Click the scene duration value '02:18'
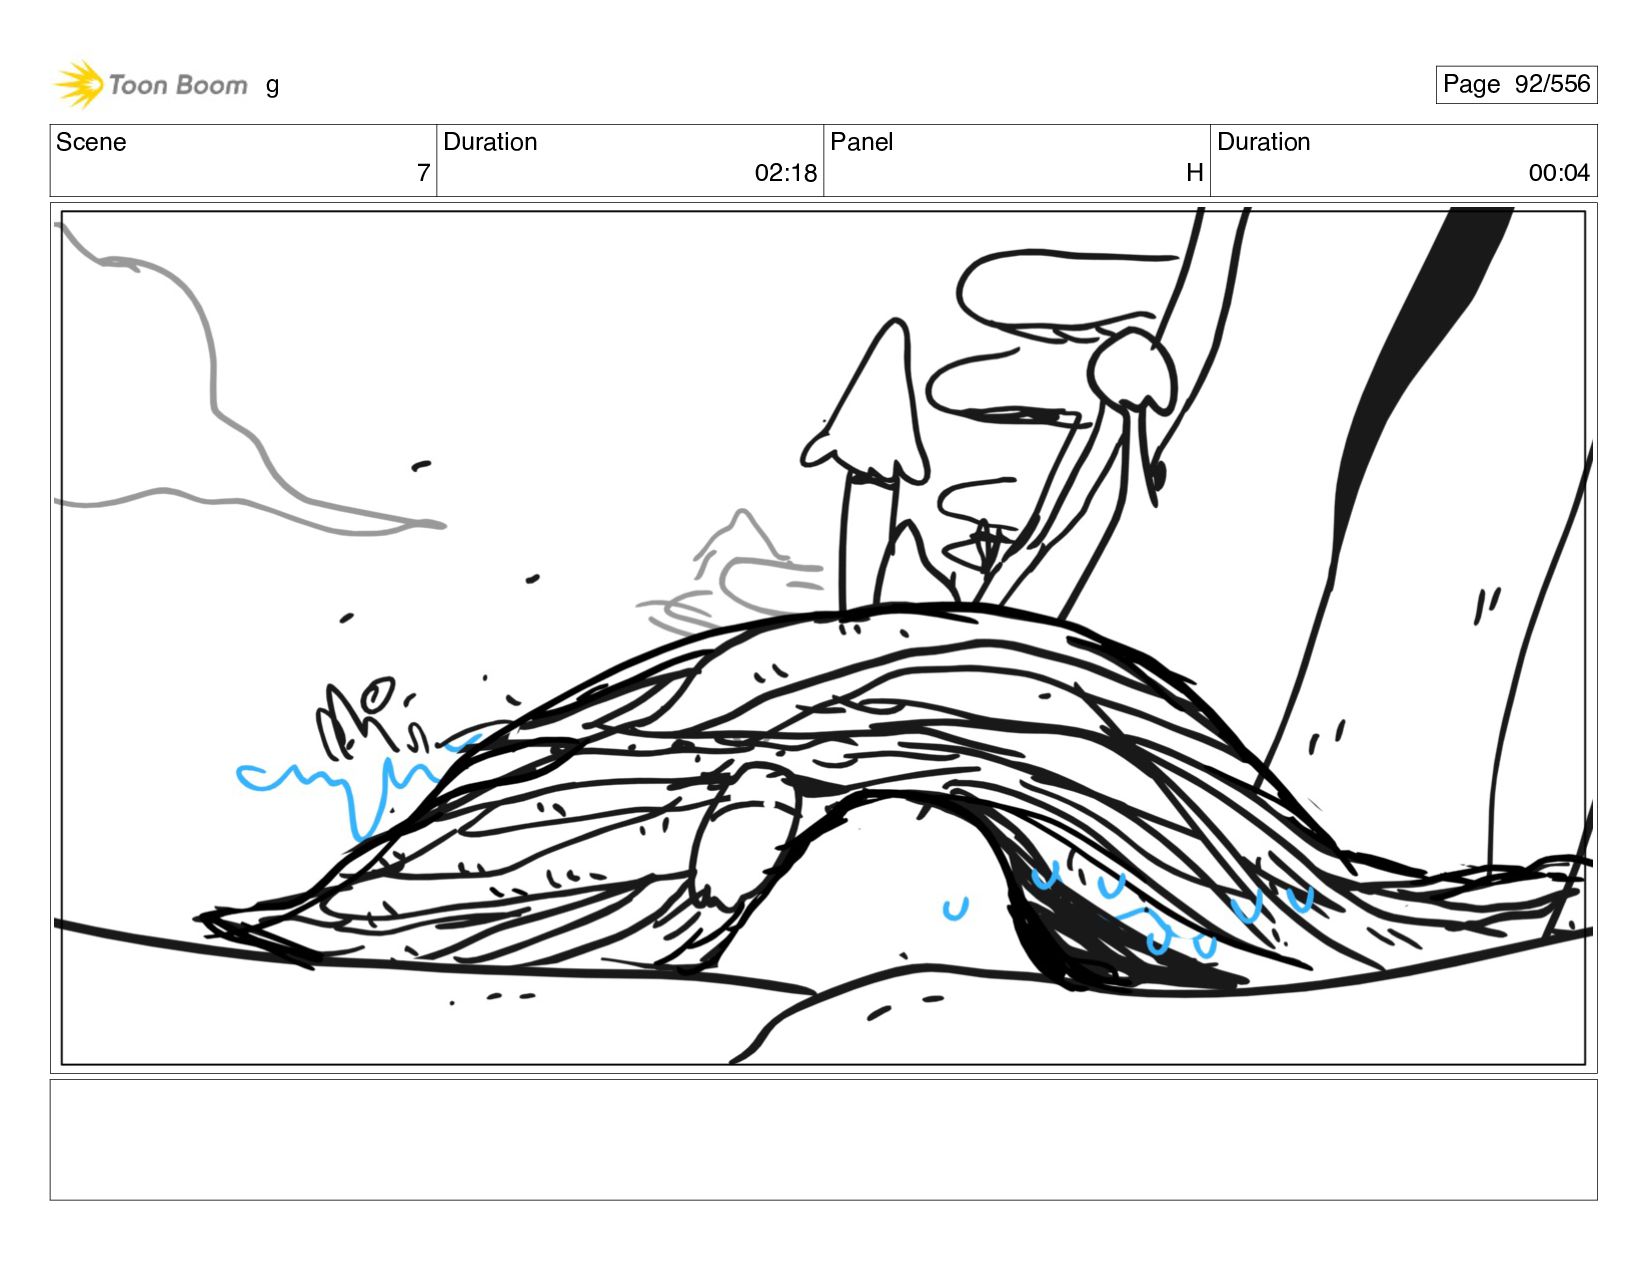Image resolution: width=1650 pixels, height=1275 pixels. 785,173
